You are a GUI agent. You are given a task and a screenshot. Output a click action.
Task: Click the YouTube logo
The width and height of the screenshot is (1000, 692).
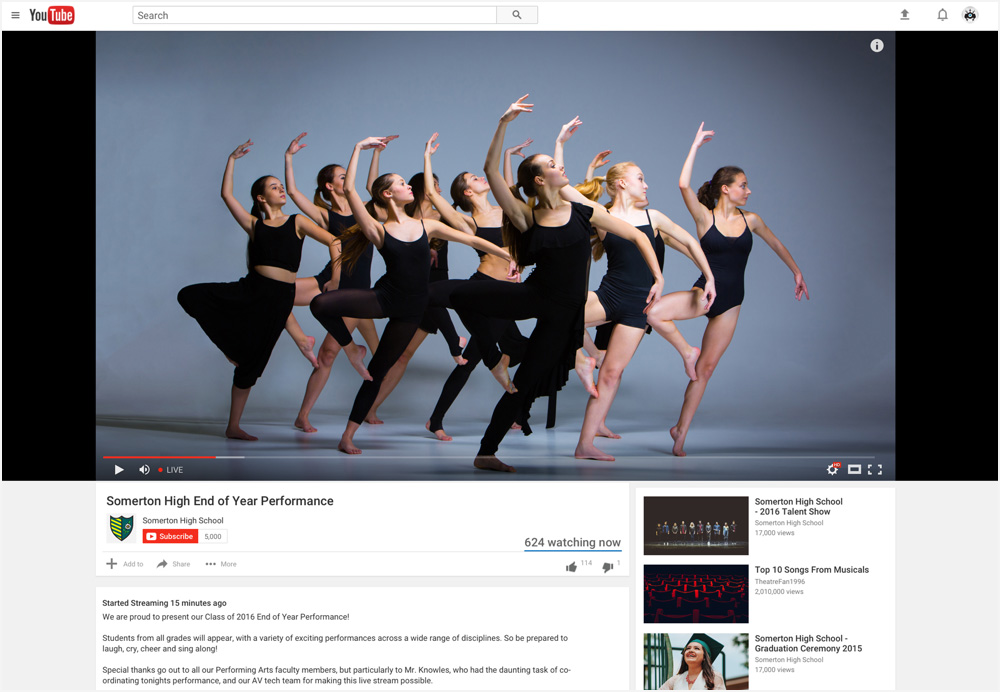click(52, 15)
